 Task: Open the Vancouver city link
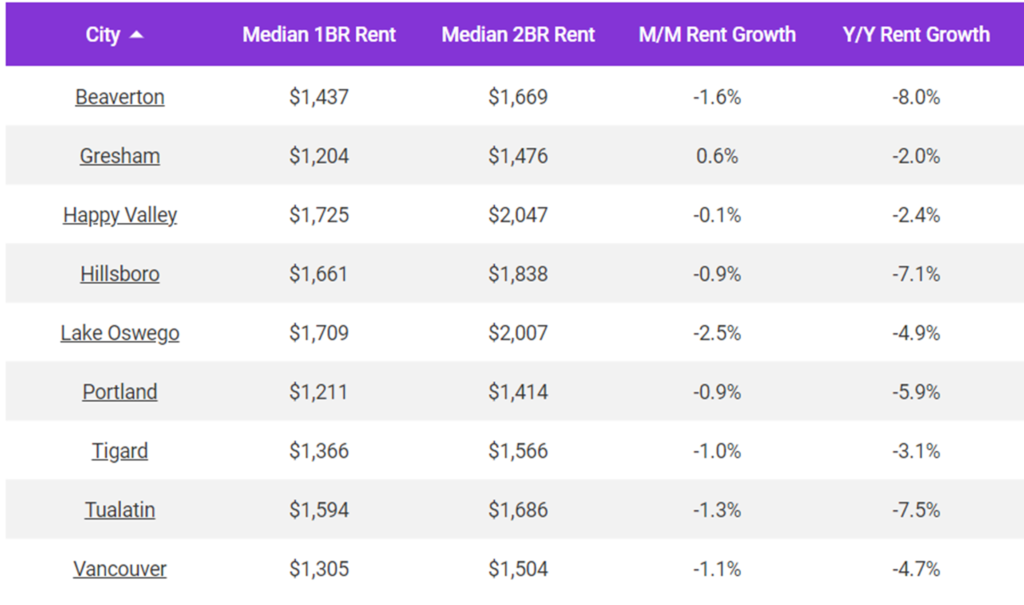pyautogui.click(x=119, y=568)
